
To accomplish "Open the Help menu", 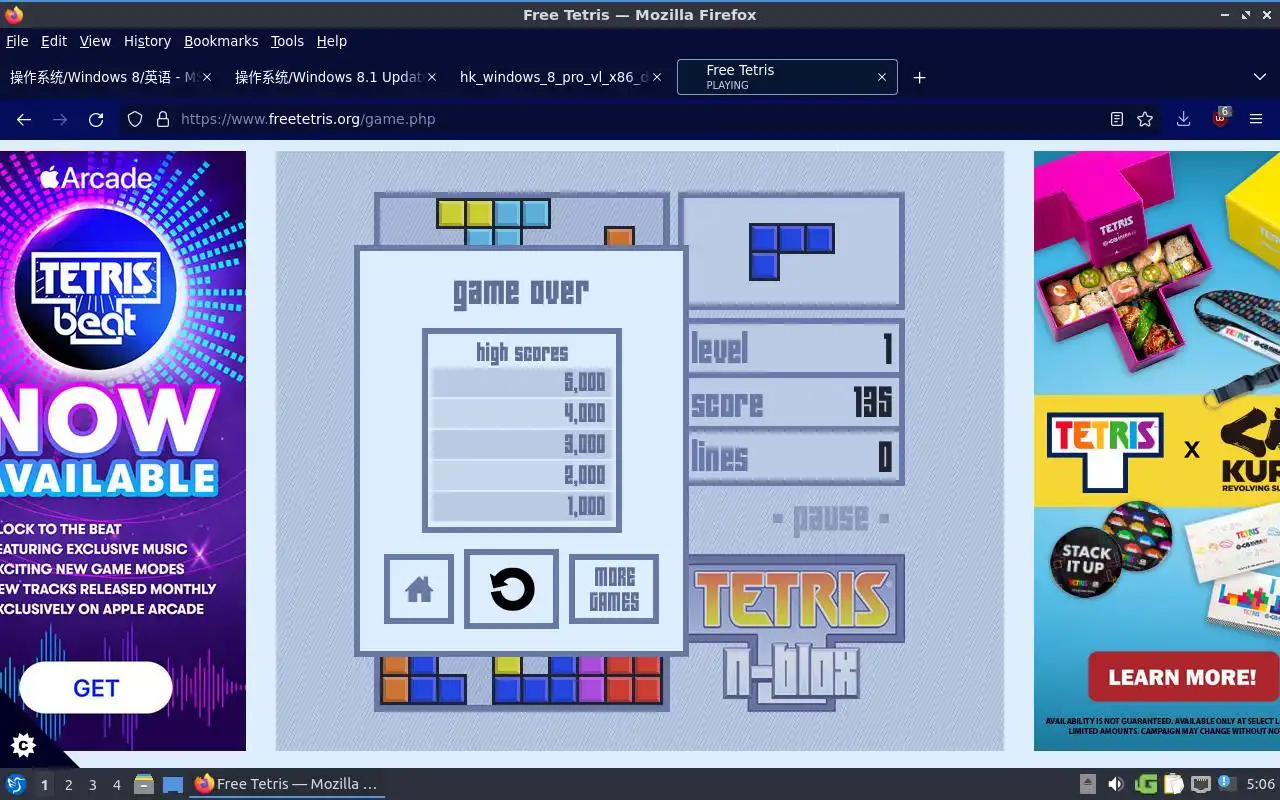I will coord(332,41).
